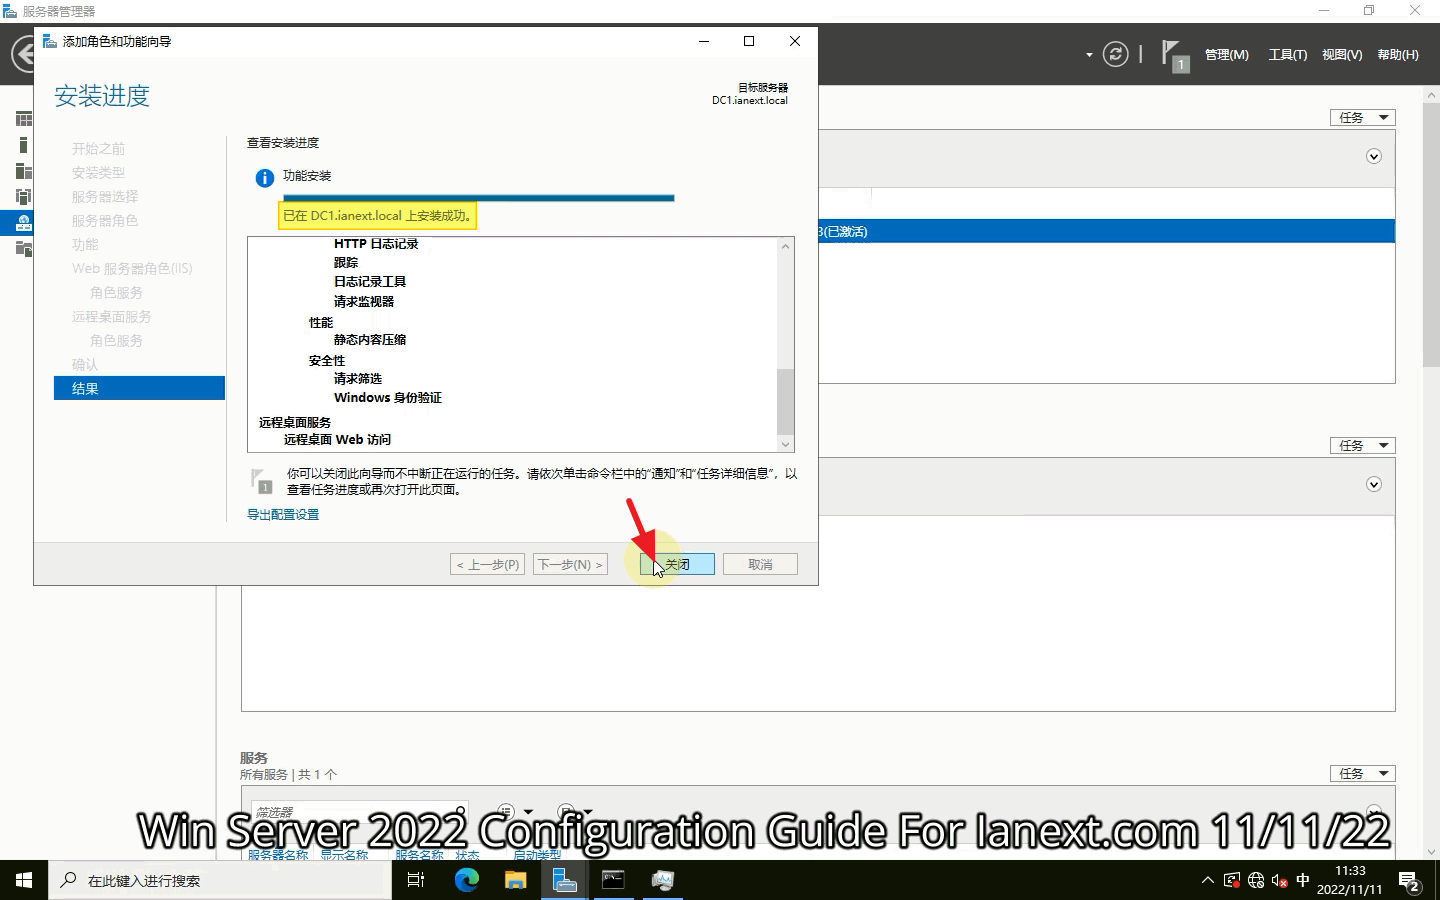Open the Action Center notification icon
This screenshot has width=1440, height=900.
[1410, 882]
